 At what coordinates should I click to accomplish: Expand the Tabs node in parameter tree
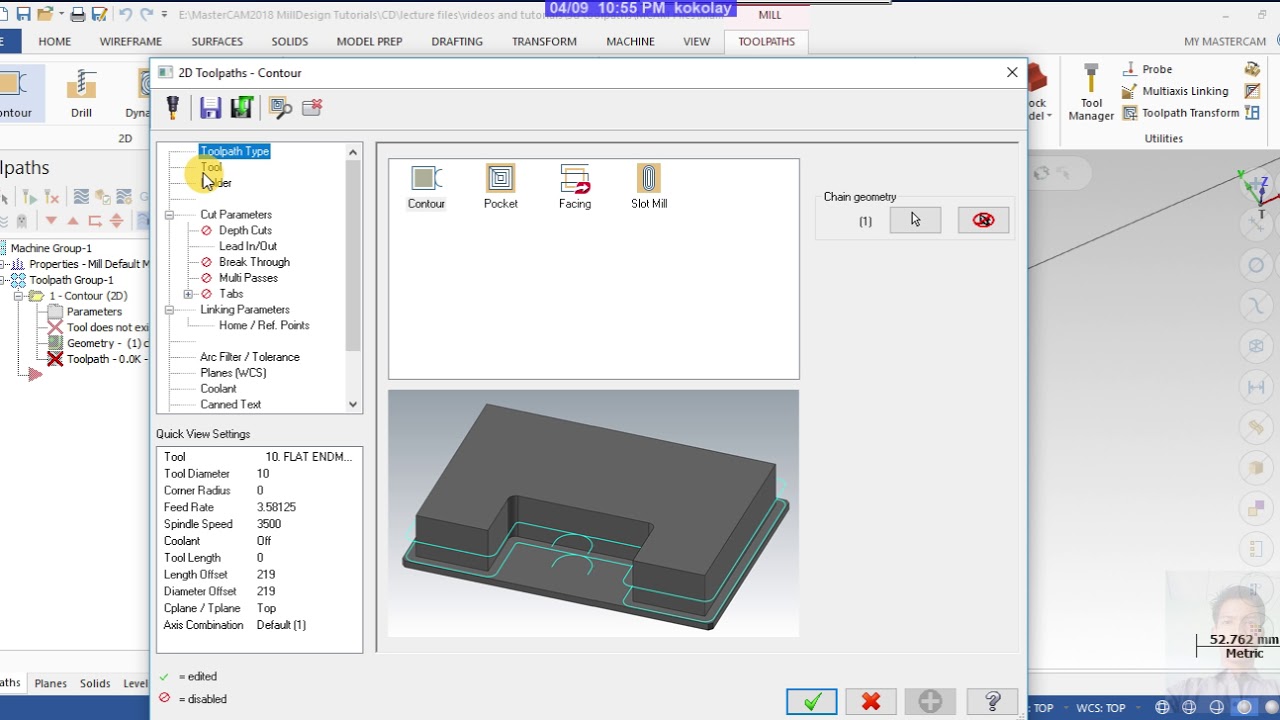pyautogui.click(x=188, y=294)
